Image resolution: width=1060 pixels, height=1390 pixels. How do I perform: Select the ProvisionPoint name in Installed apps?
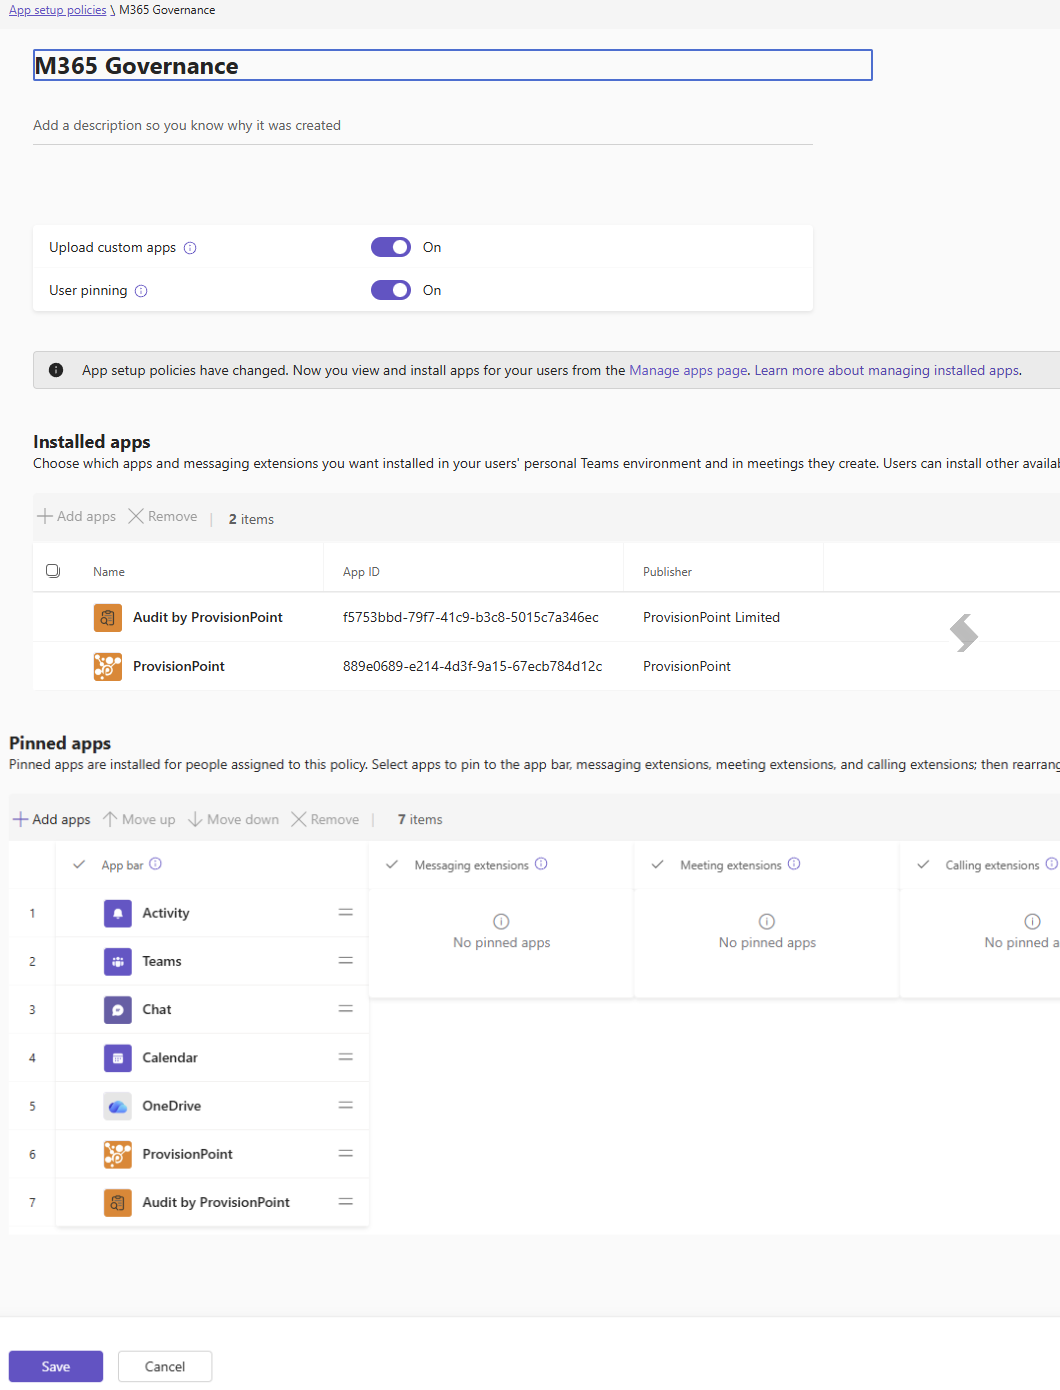pyautogui.click(x=179, y=667)
